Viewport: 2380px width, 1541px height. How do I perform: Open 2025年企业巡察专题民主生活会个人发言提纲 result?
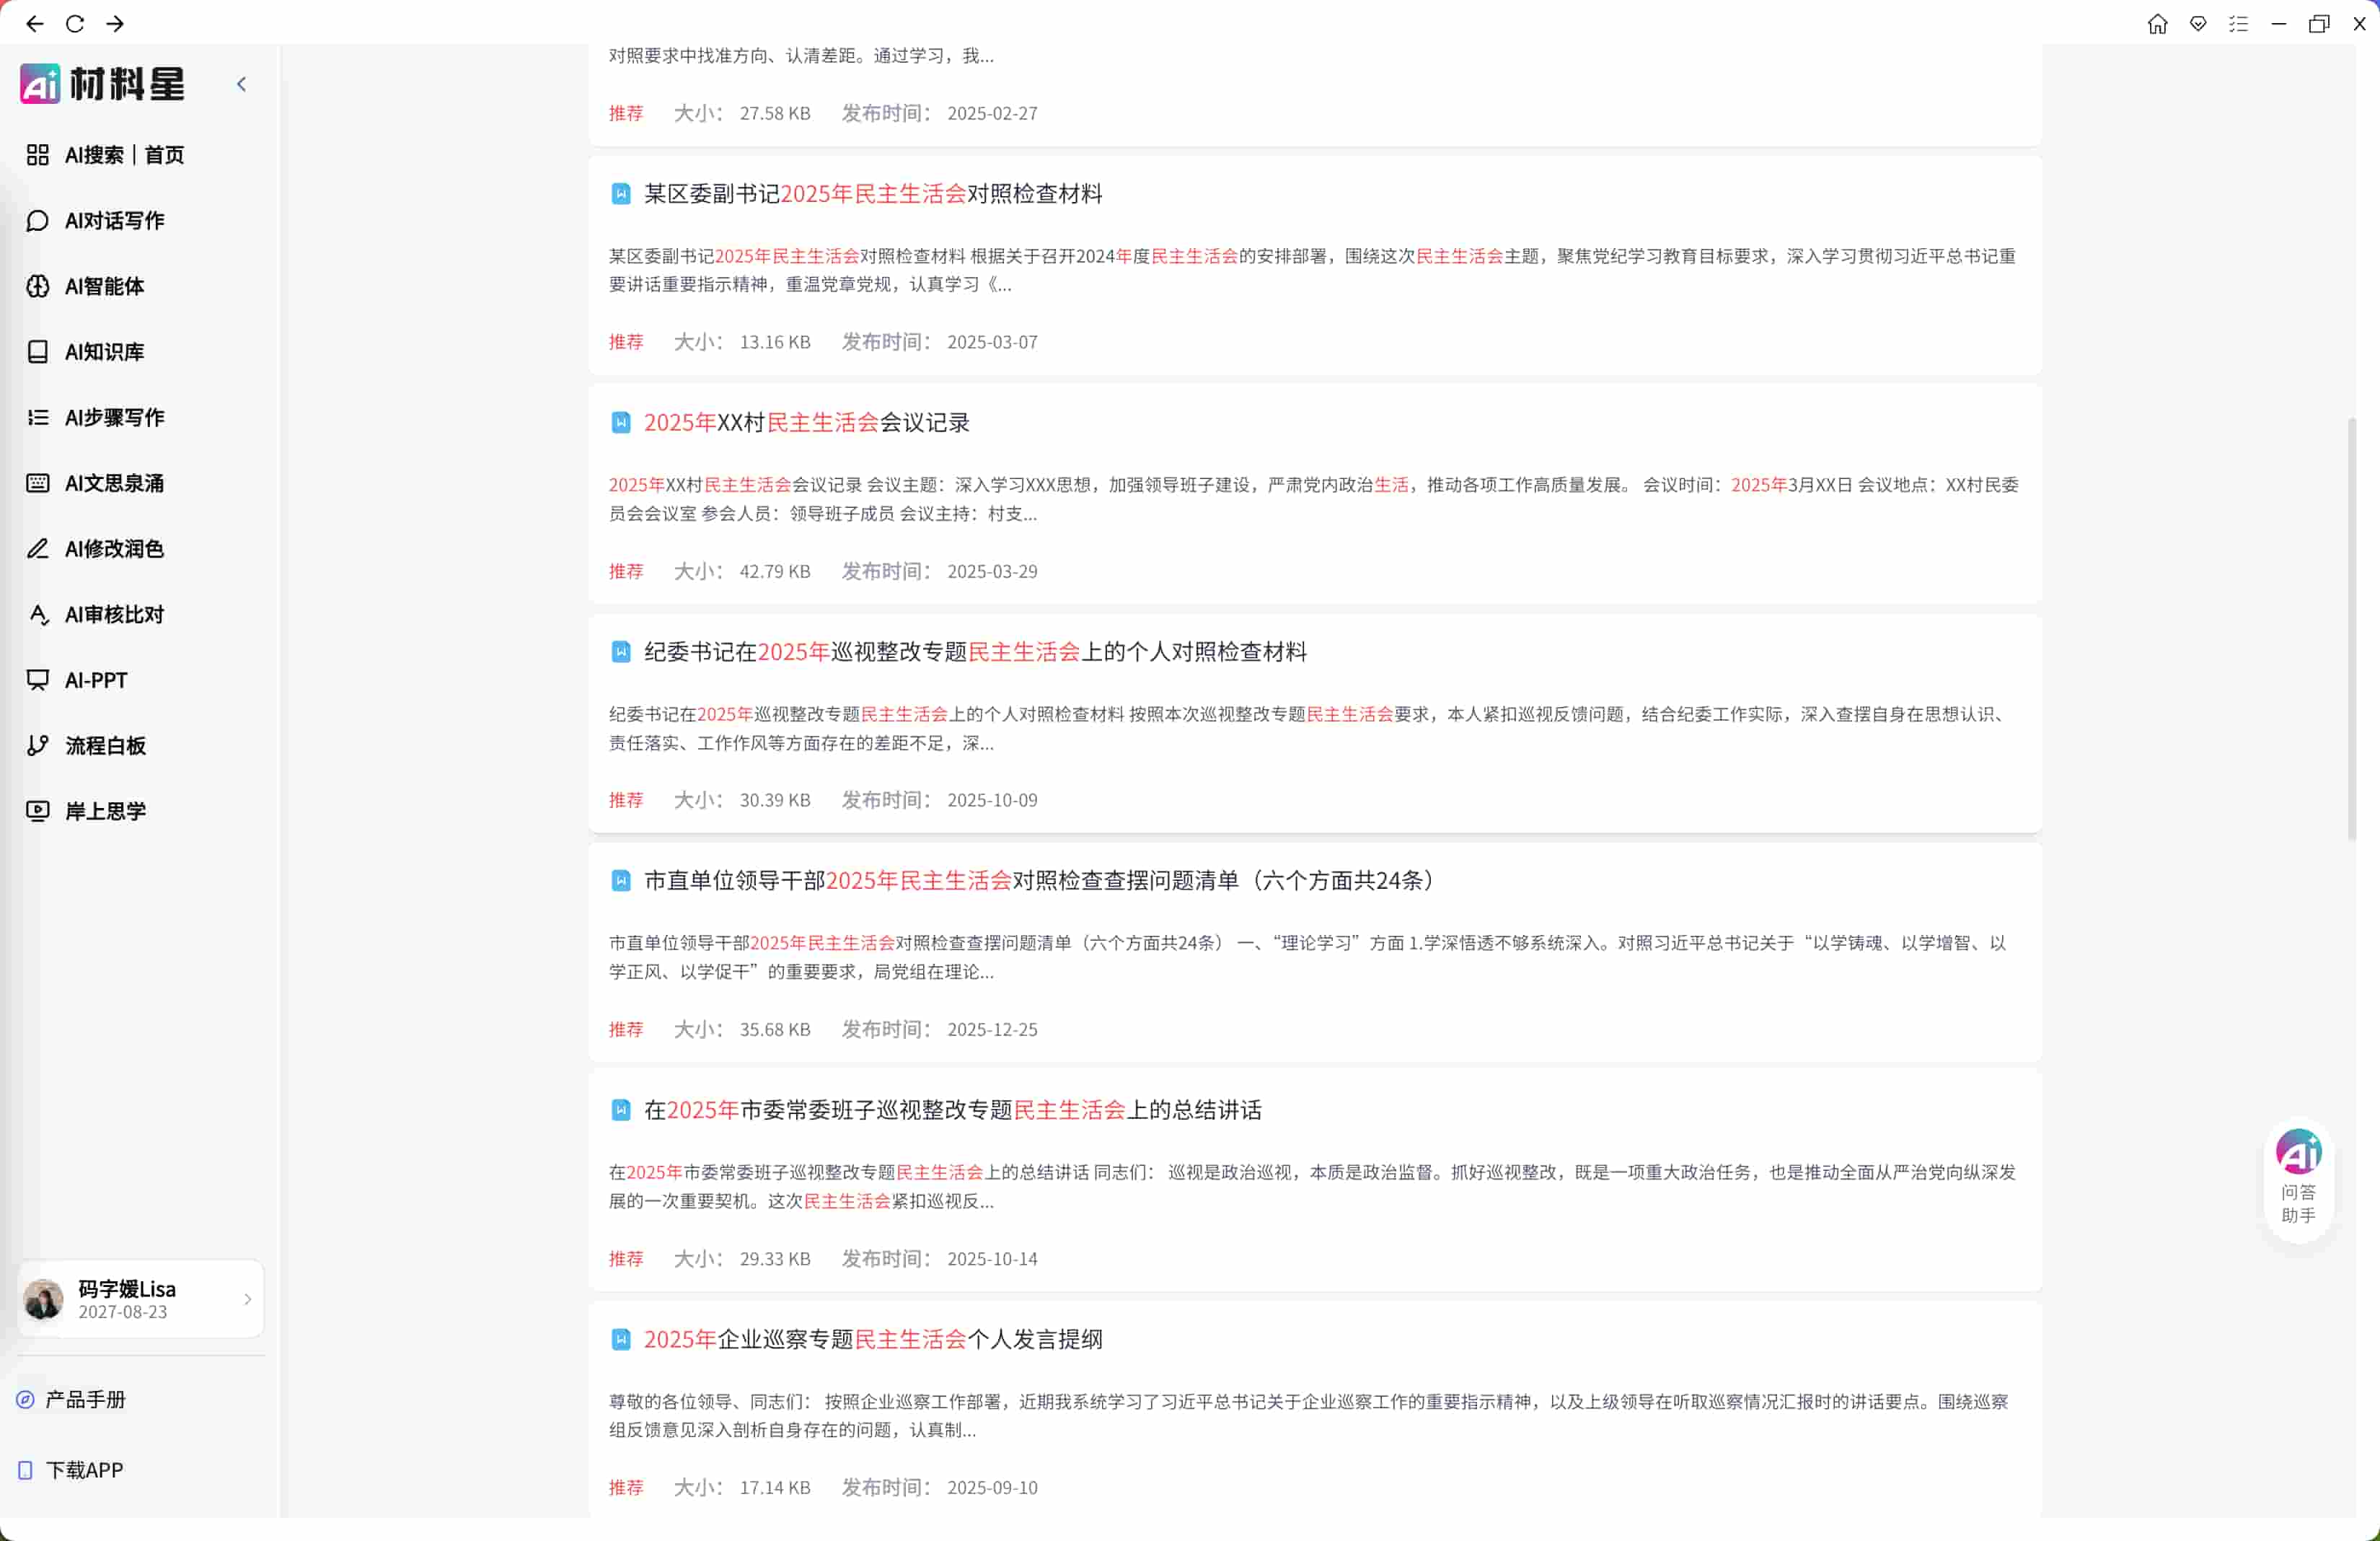872,1339
